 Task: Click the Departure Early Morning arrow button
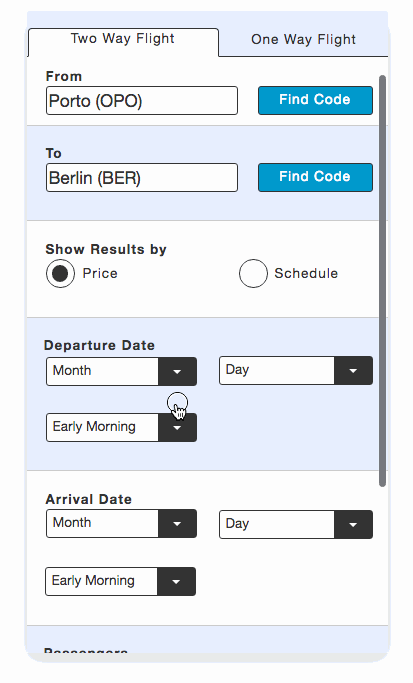click(x=177, y=428)
